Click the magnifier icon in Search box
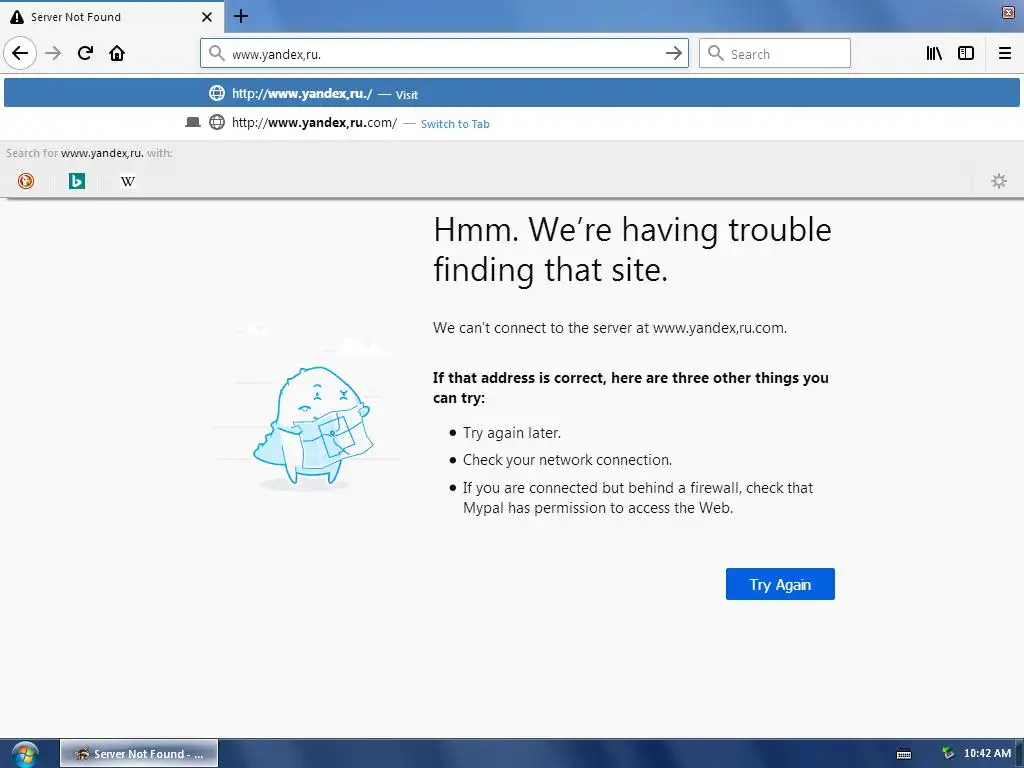The image size is (1024, 768). 716,54
